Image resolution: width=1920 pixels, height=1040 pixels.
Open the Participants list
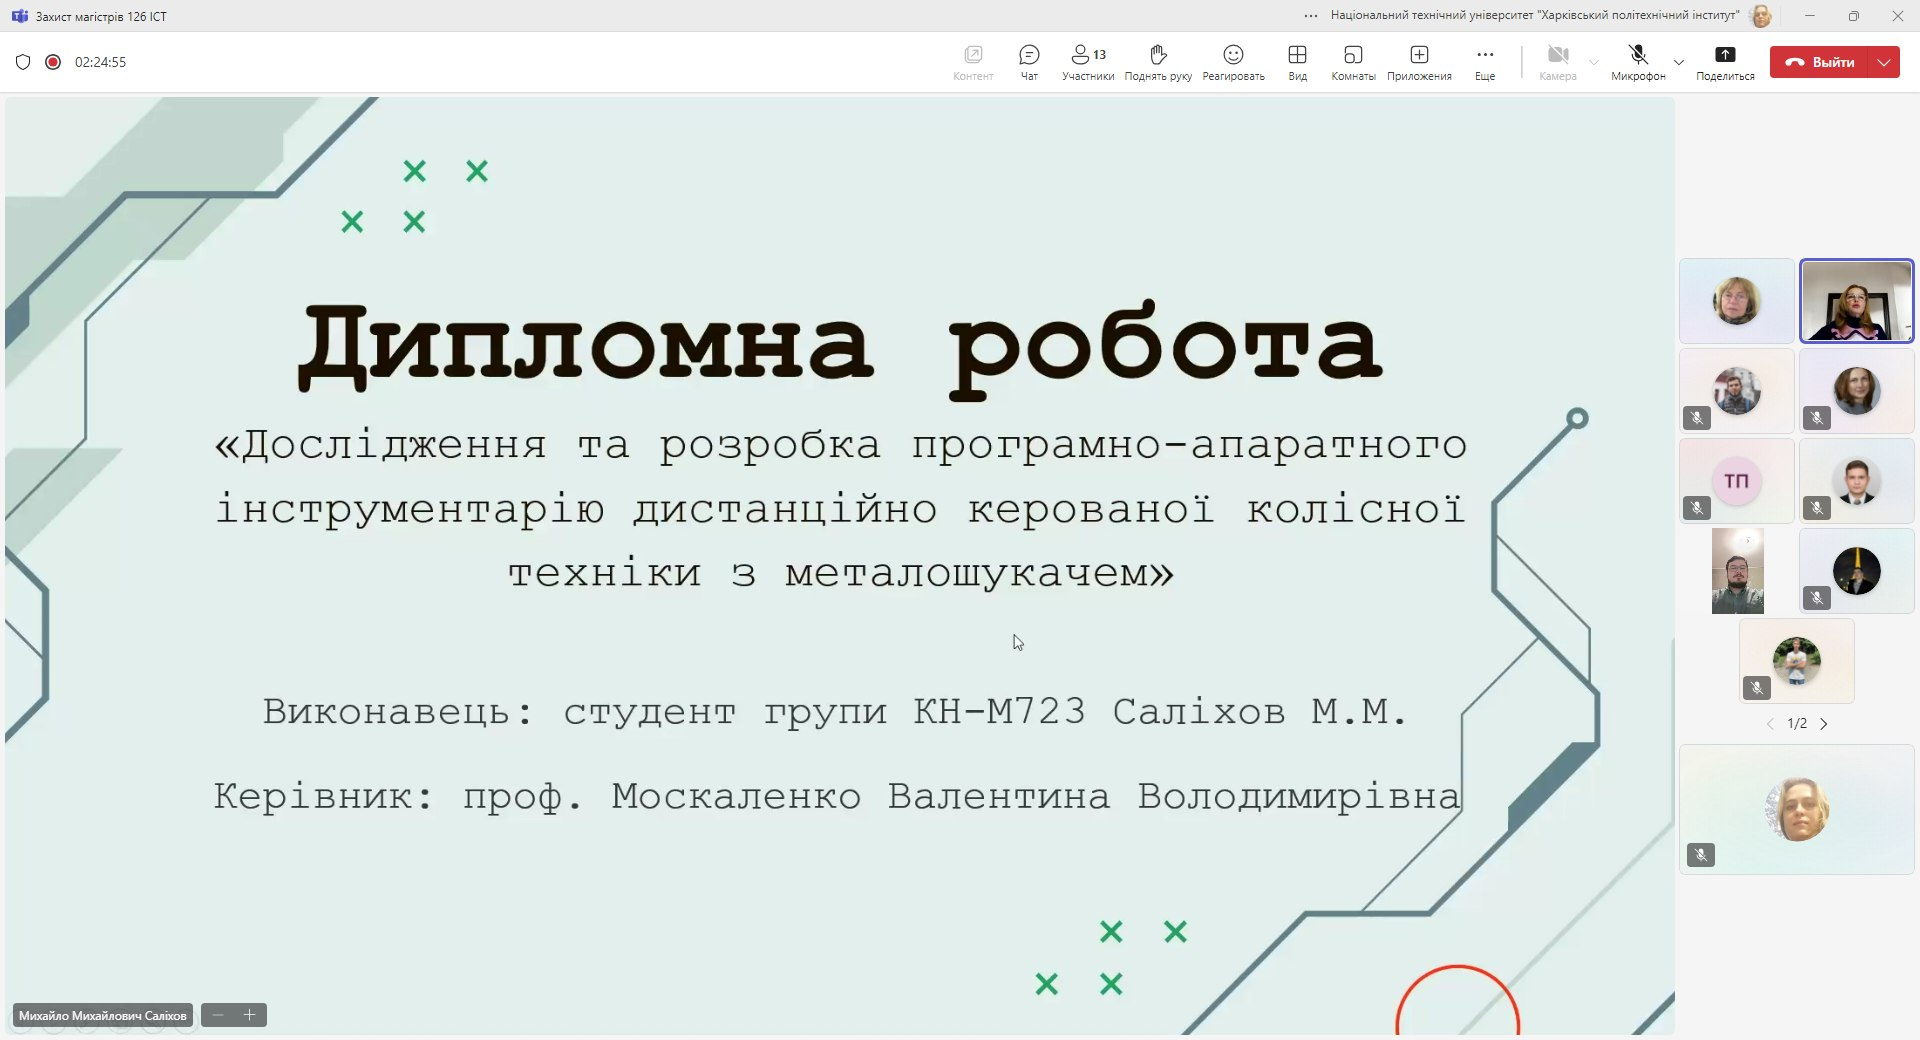[1088, 62]
